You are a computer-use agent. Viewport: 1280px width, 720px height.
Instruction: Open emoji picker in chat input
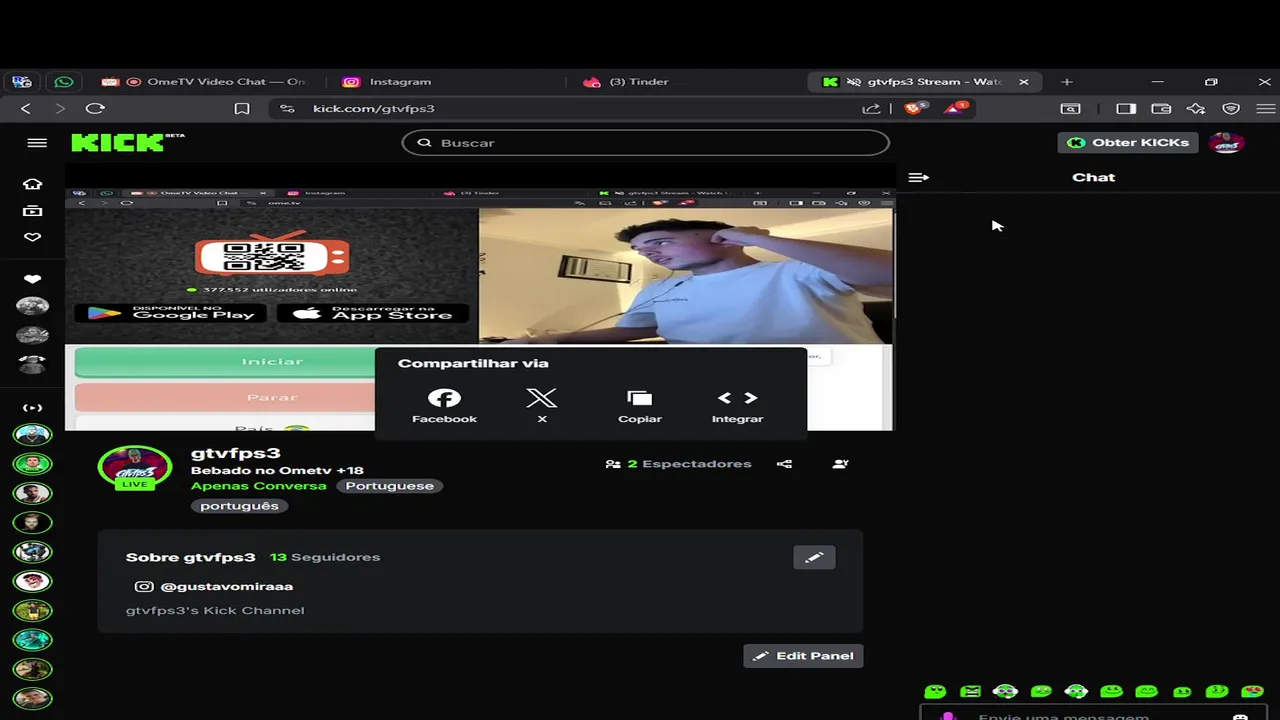1240,716
